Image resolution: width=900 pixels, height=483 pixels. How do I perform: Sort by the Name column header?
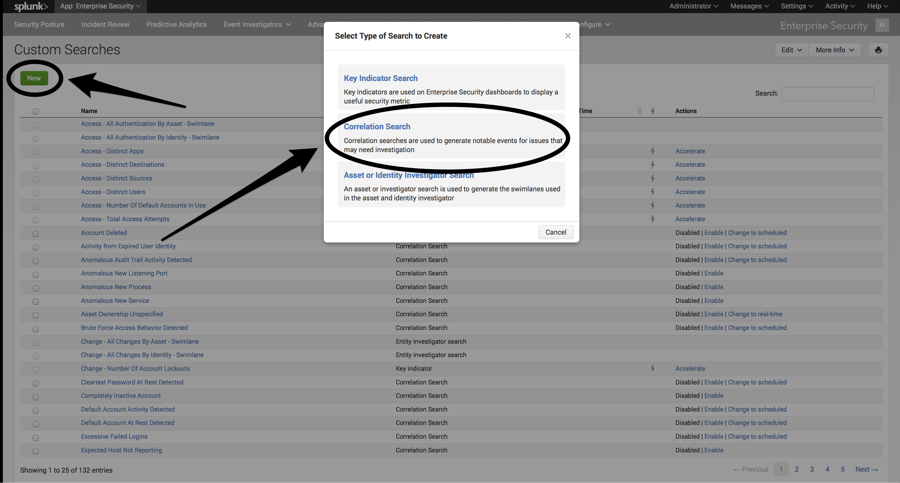pos(89,111)
